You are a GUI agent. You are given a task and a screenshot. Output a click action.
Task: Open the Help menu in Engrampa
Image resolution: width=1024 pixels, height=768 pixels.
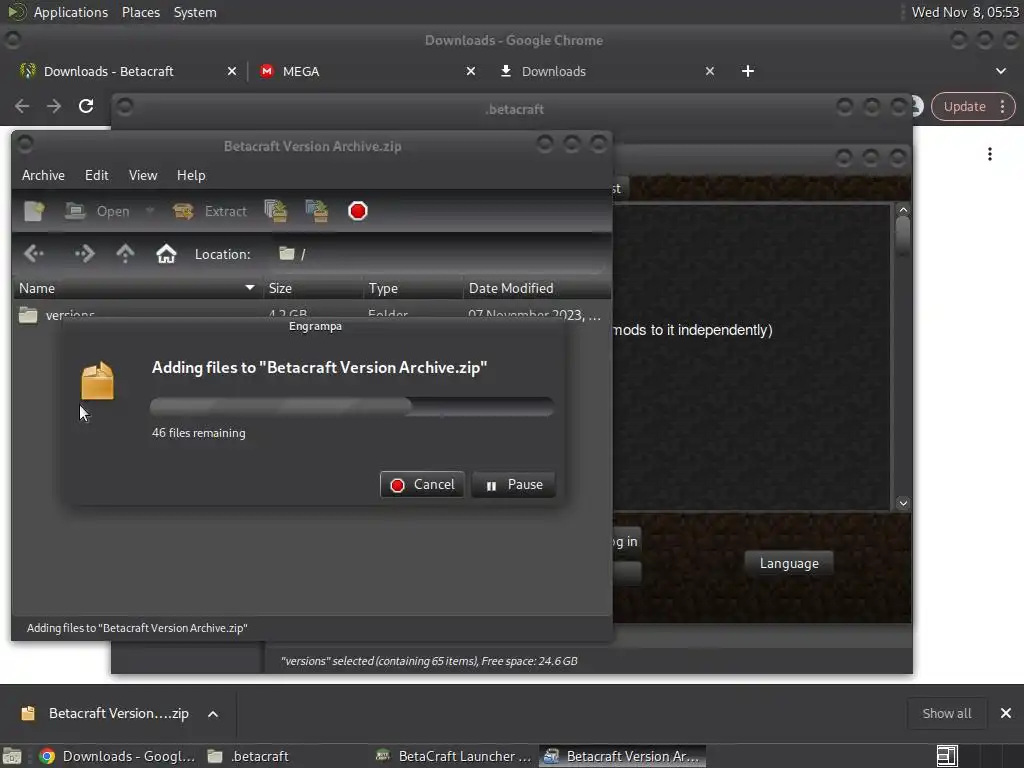[x=191, y=175]
